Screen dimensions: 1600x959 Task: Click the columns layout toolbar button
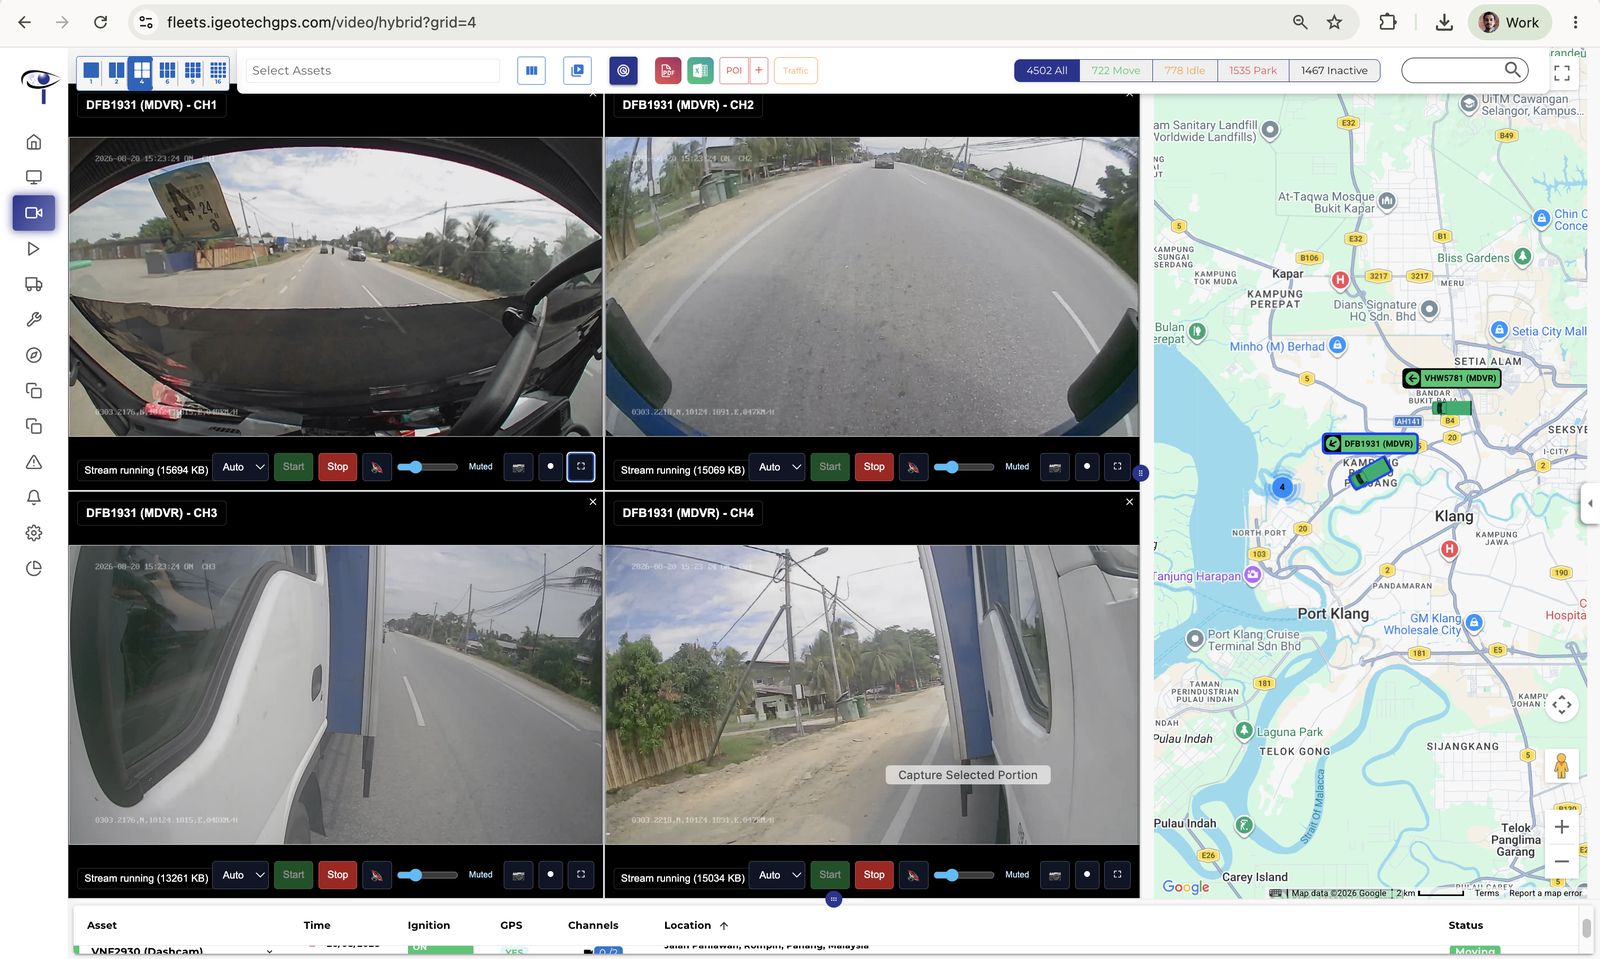[532, 70]
